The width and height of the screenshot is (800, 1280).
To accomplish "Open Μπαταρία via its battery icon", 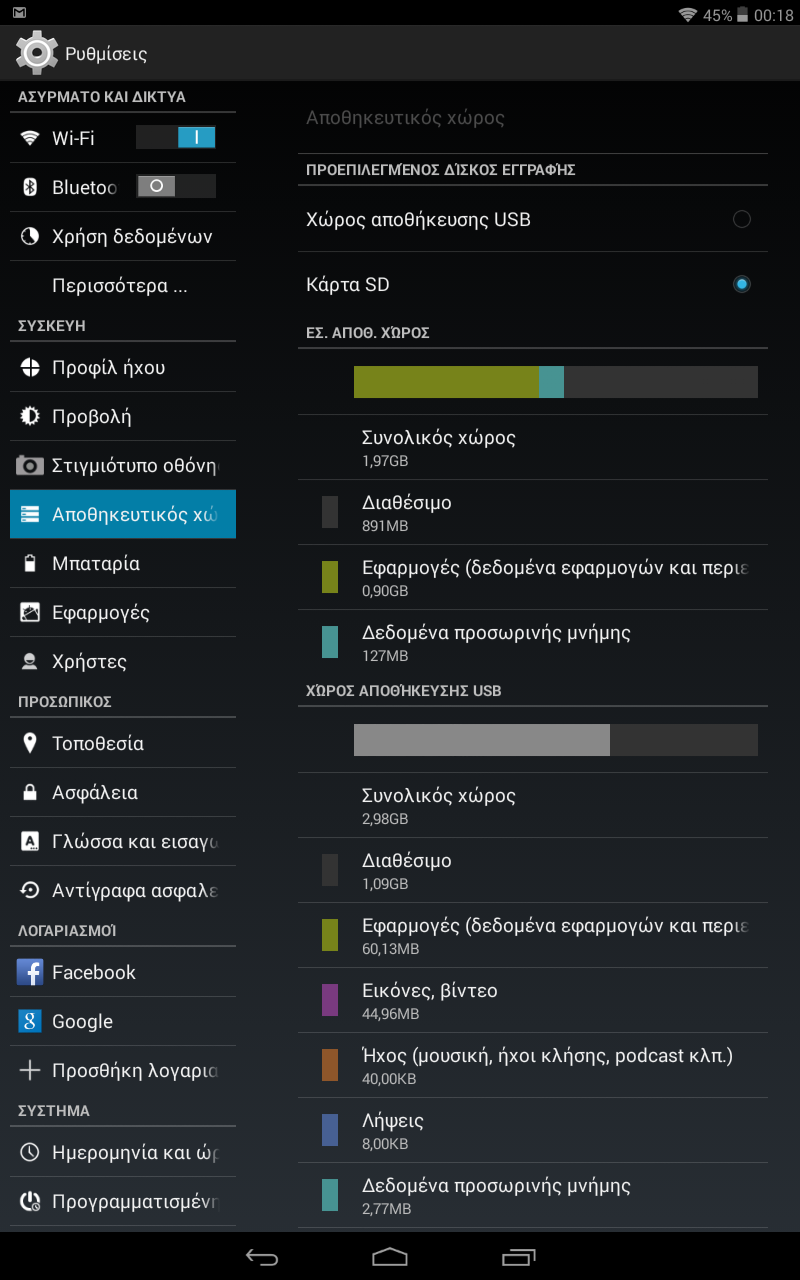I will coord(30,564).
